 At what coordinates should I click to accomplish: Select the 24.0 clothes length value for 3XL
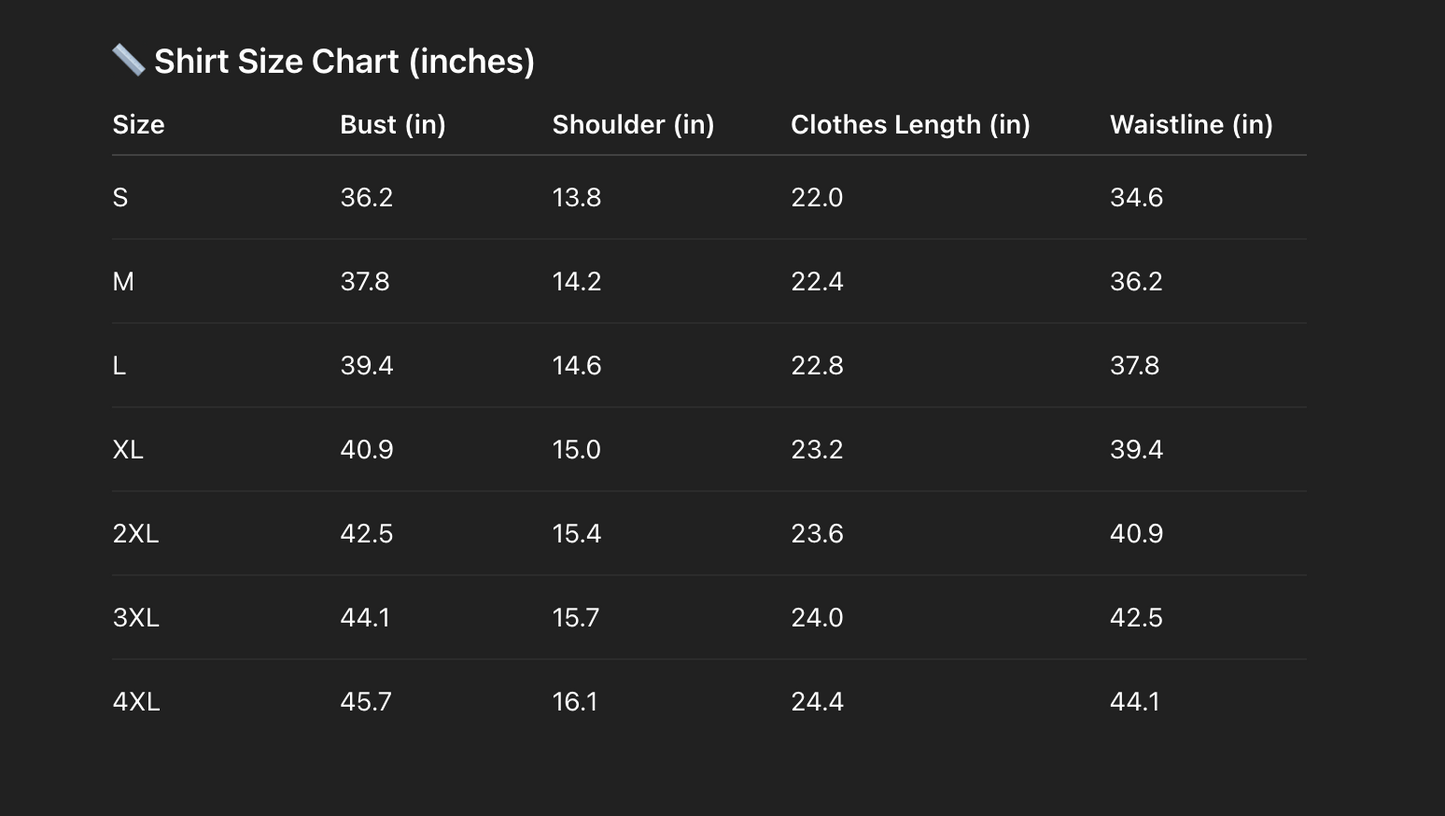[817, 618]
